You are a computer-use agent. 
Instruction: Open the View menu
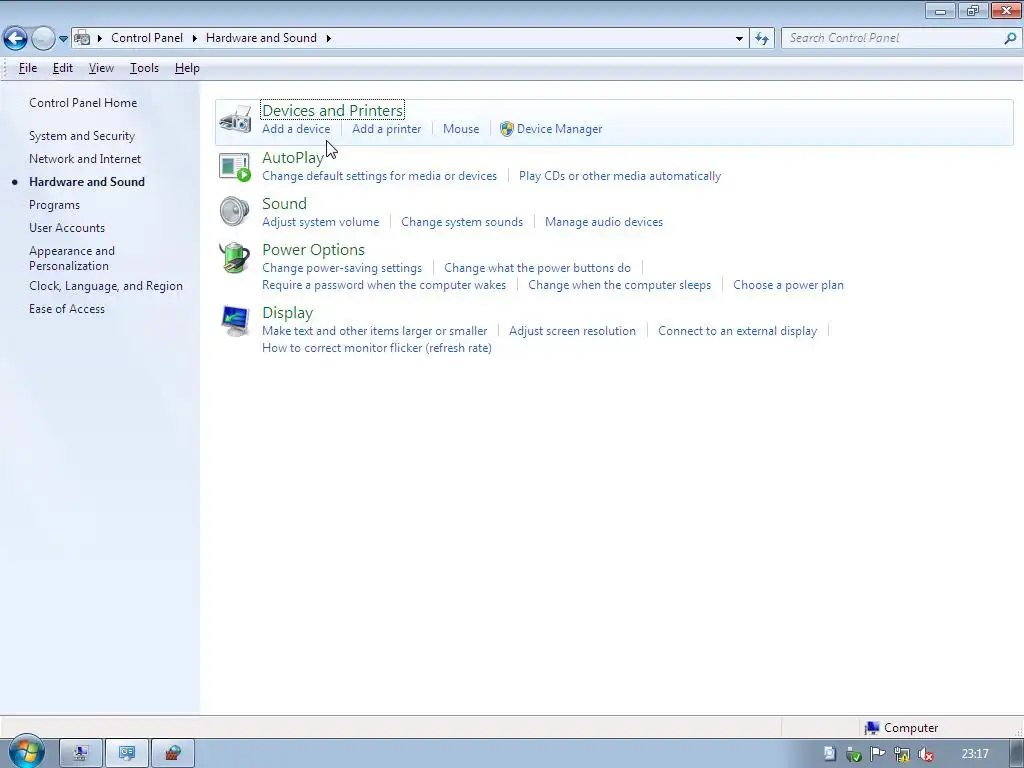101,68
